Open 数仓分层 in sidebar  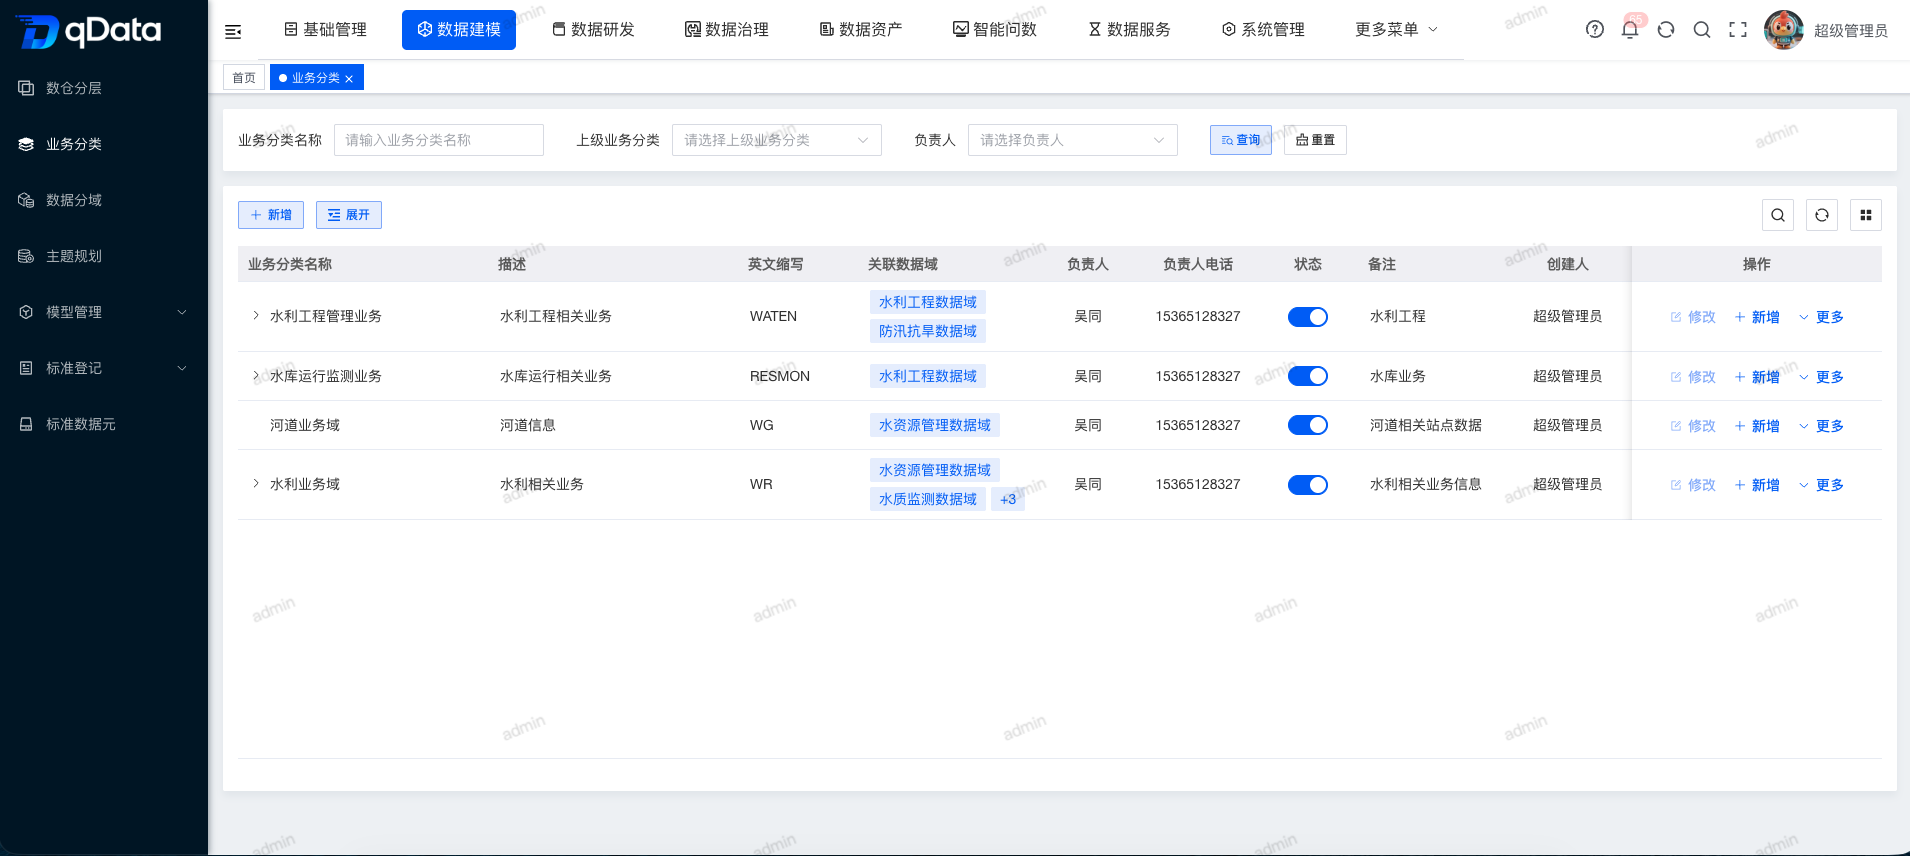pos(104,88)
